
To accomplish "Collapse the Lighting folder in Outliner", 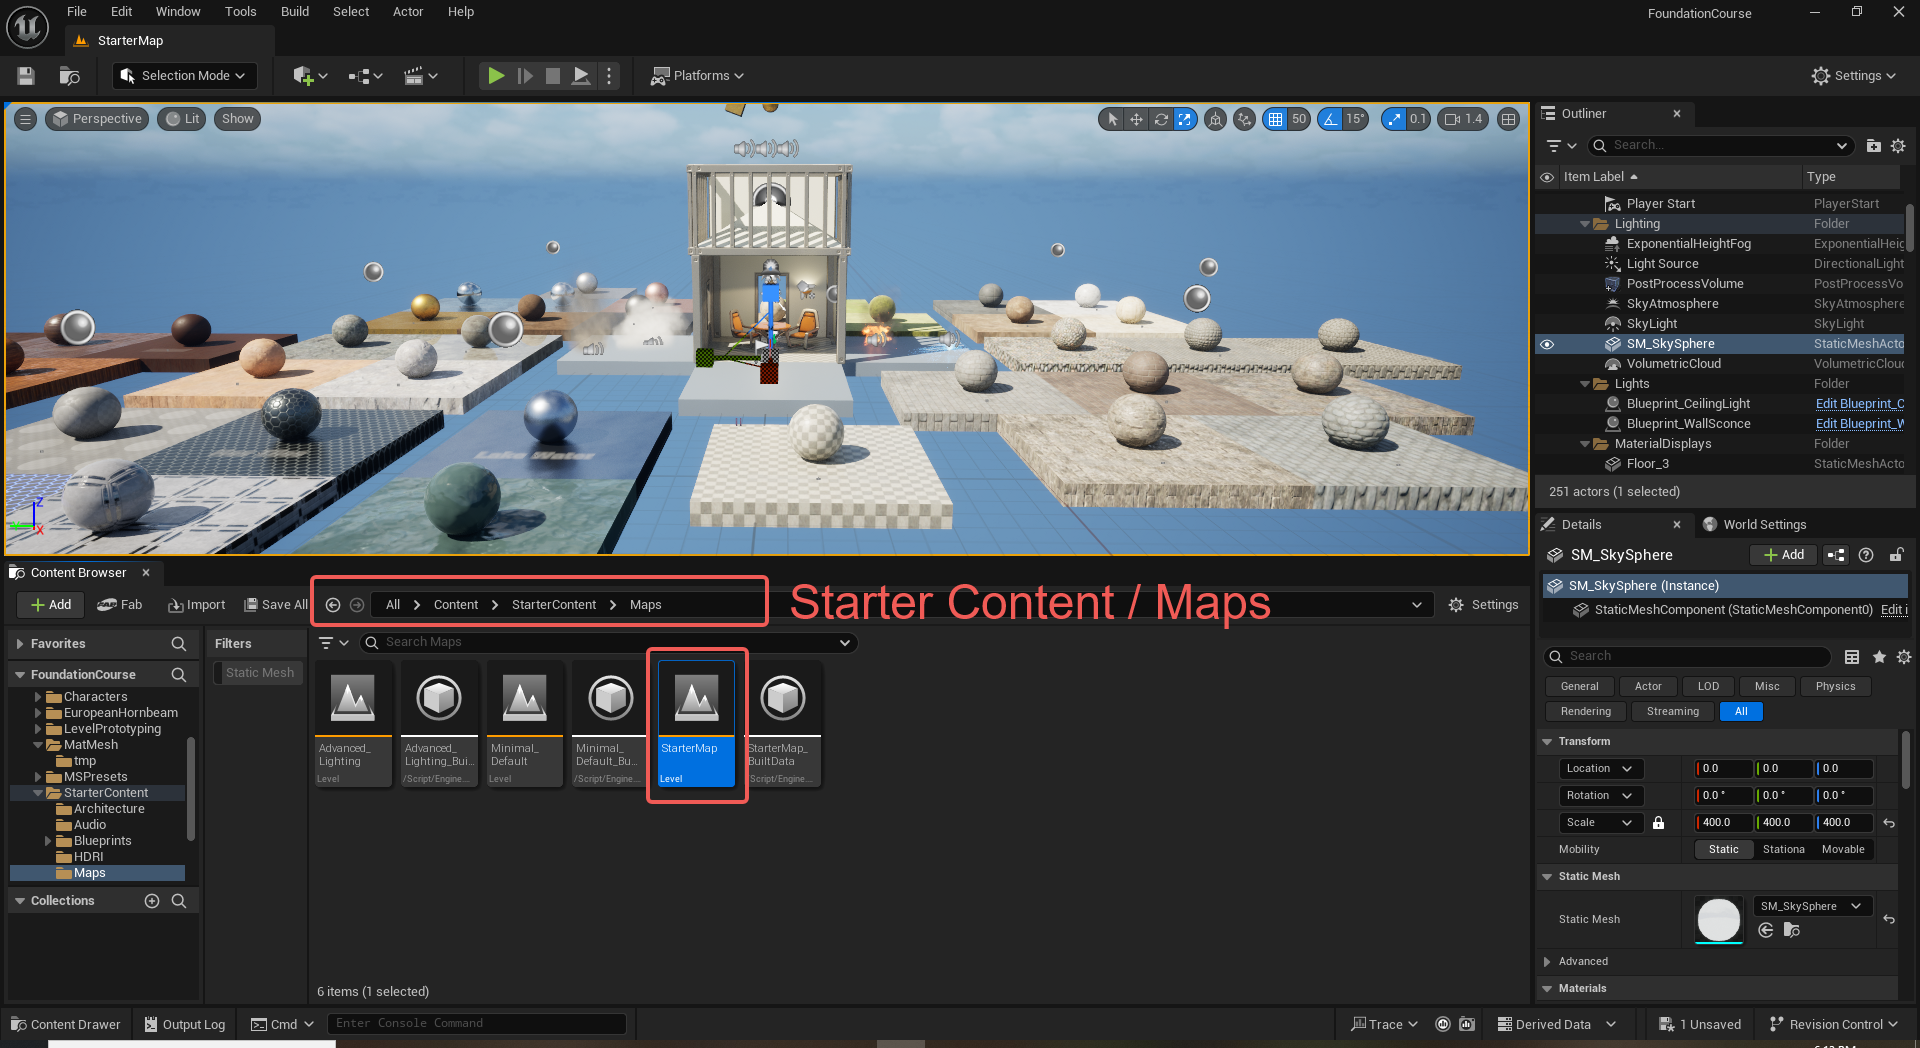I will click(x=1584, y=224).
